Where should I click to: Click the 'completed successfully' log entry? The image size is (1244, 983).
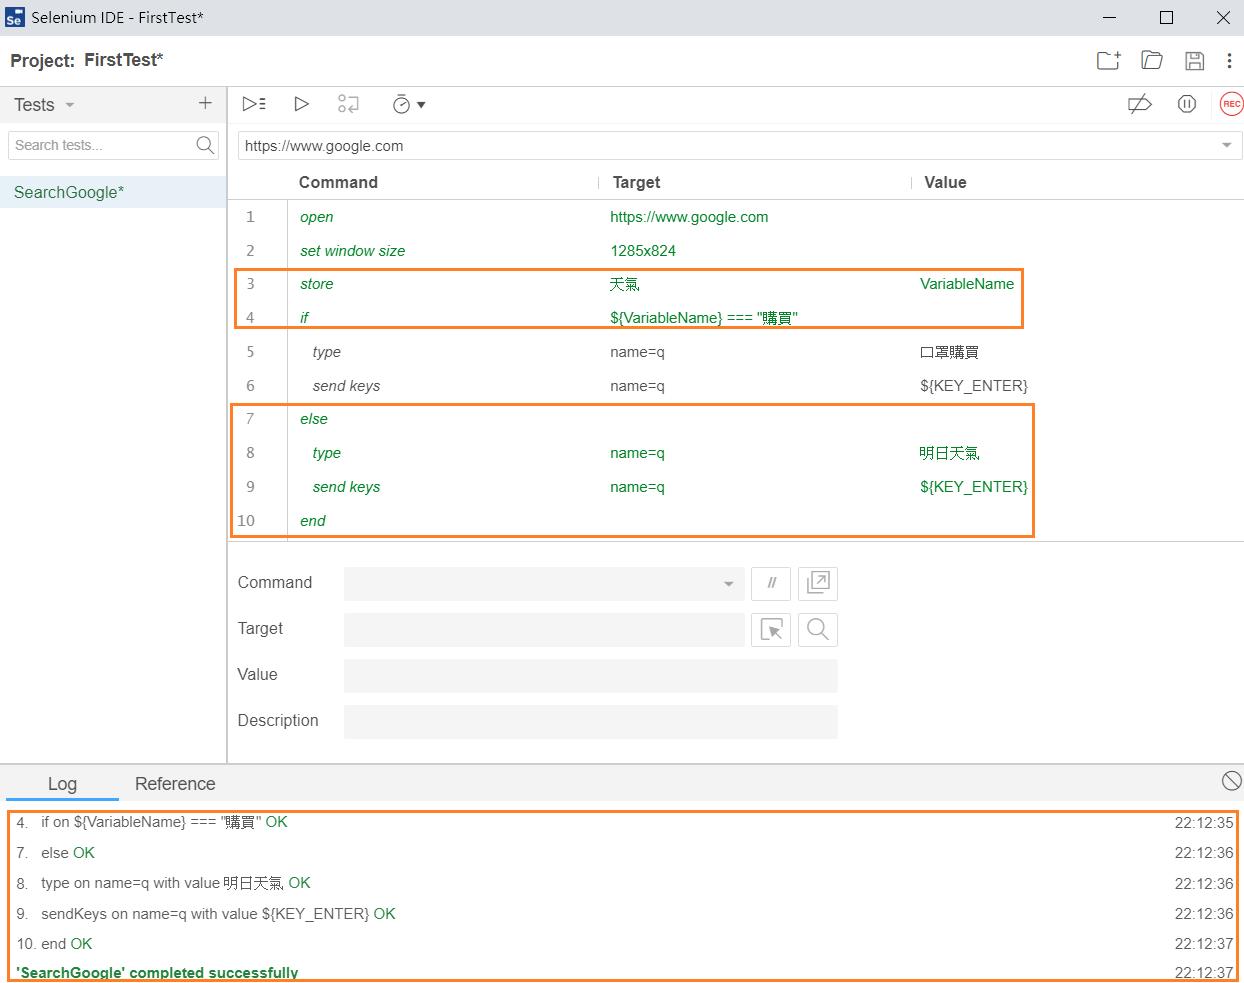pos(157,973)
